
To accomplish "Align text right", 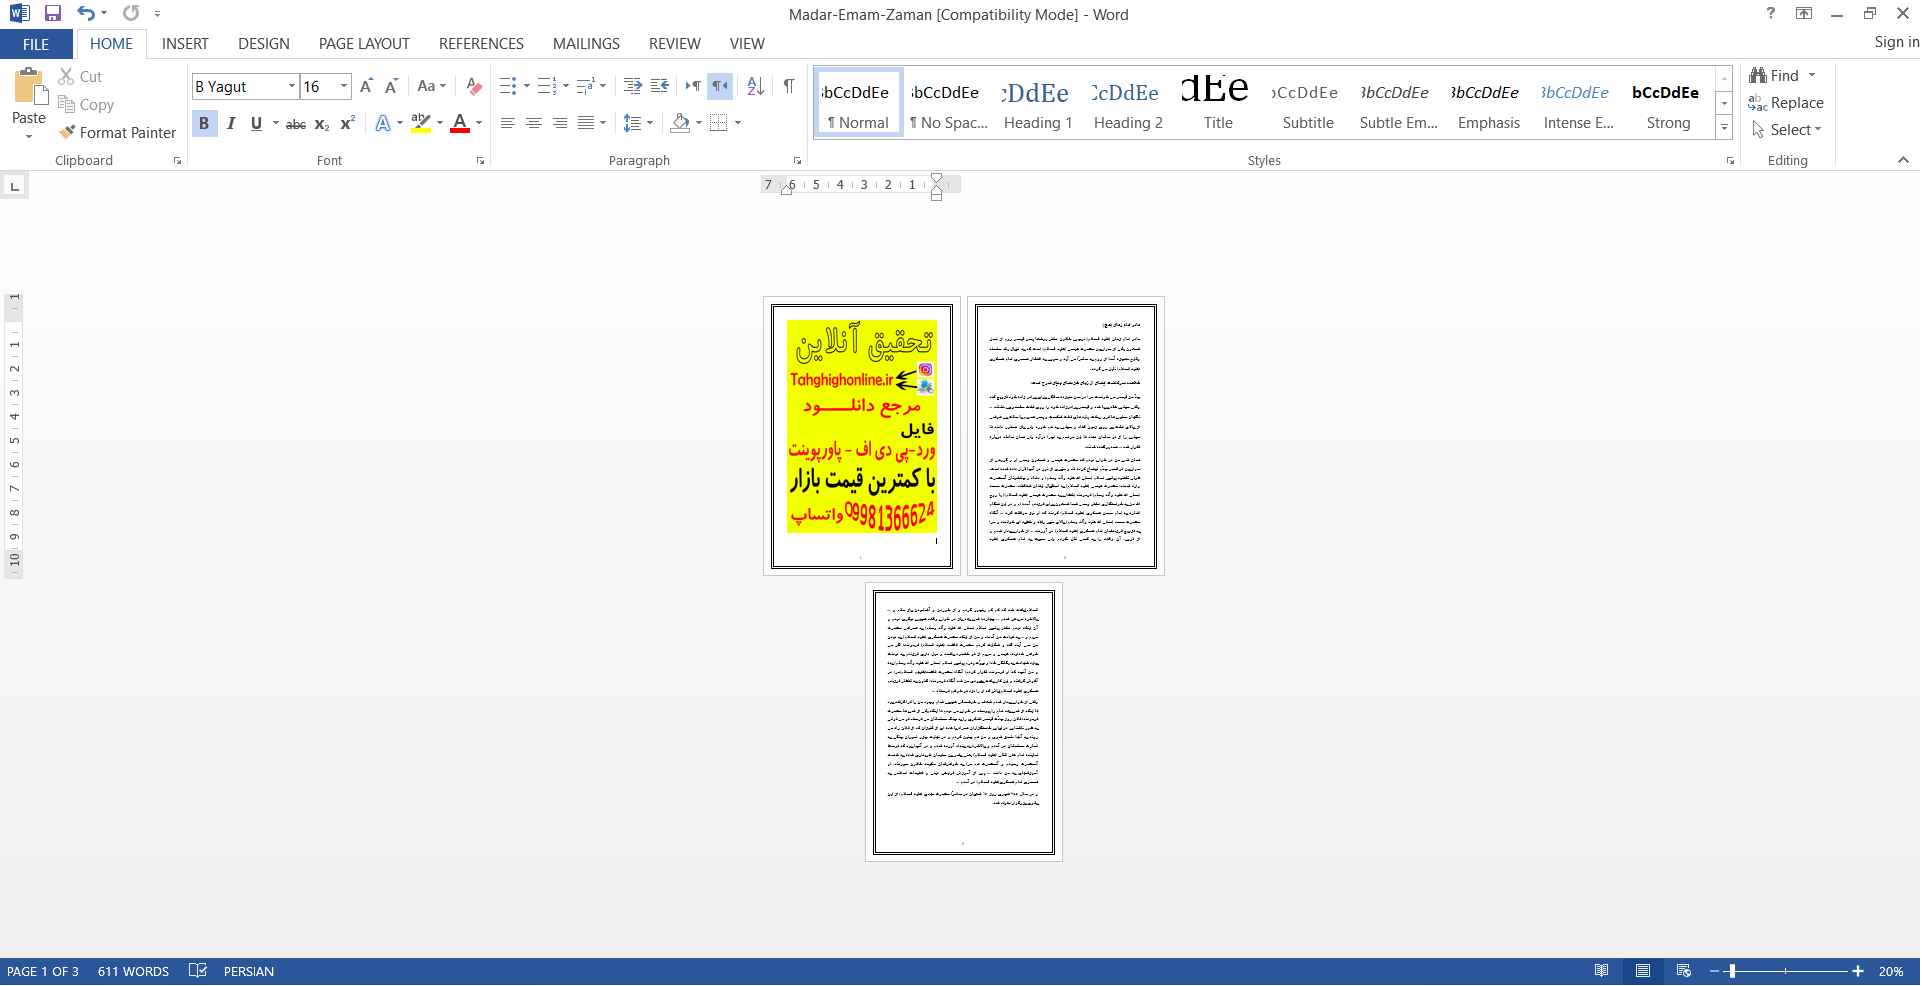I will 560,124.
